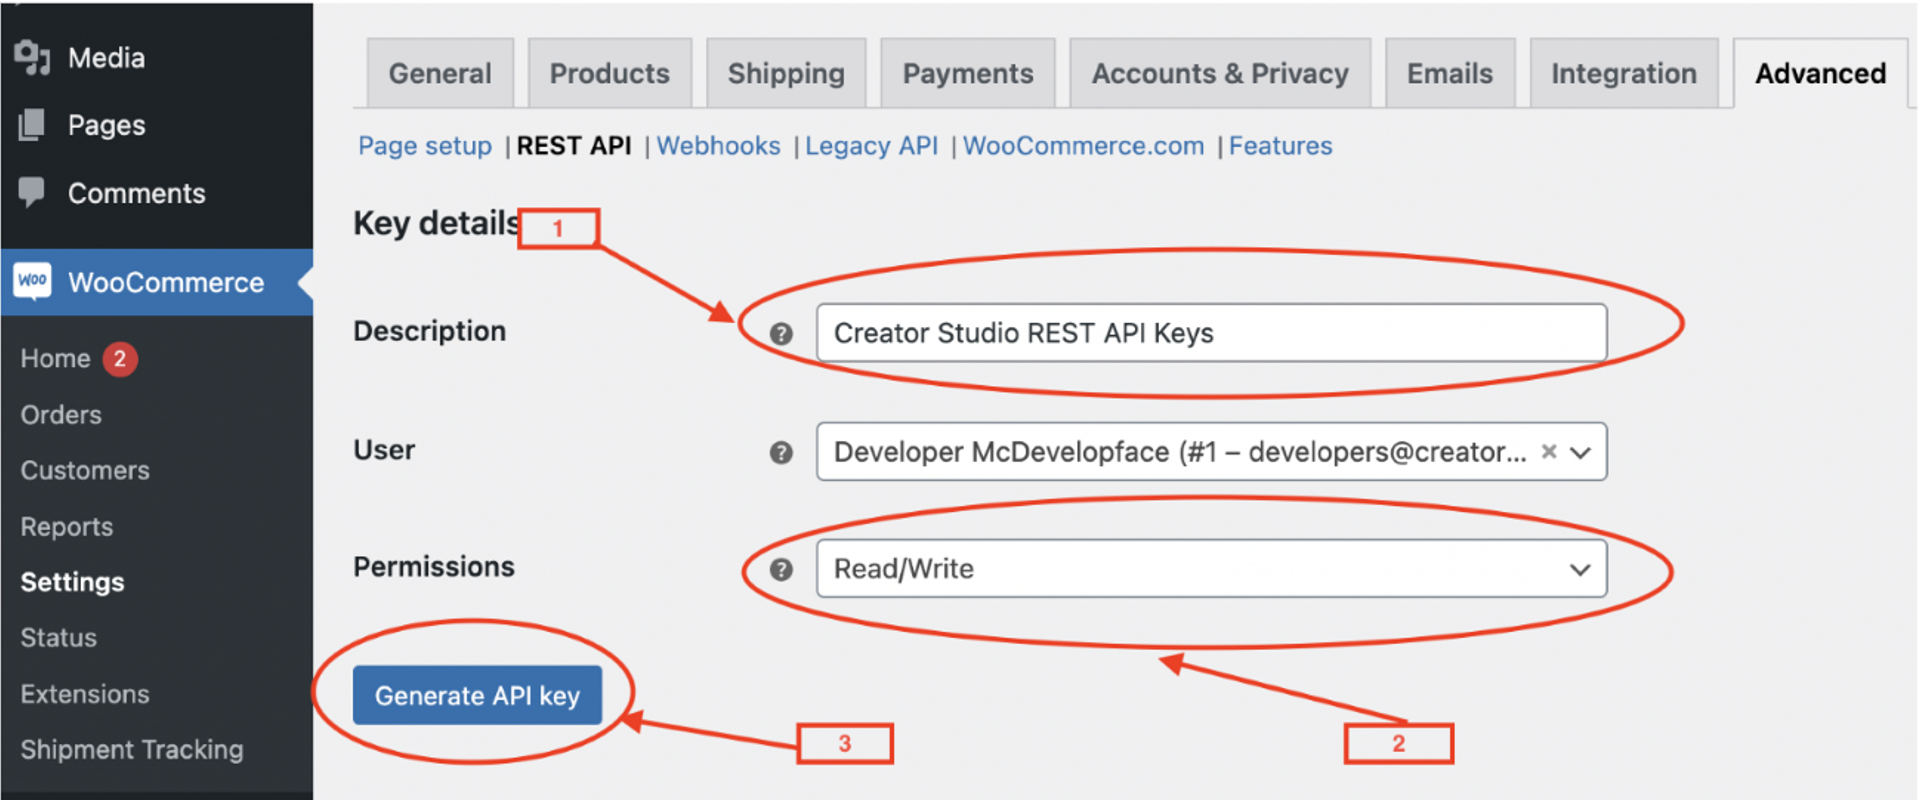This screenshot has width=1920, height=800.
Task: Open the User dropdown arrow
Action: [x=1580, y=452]
